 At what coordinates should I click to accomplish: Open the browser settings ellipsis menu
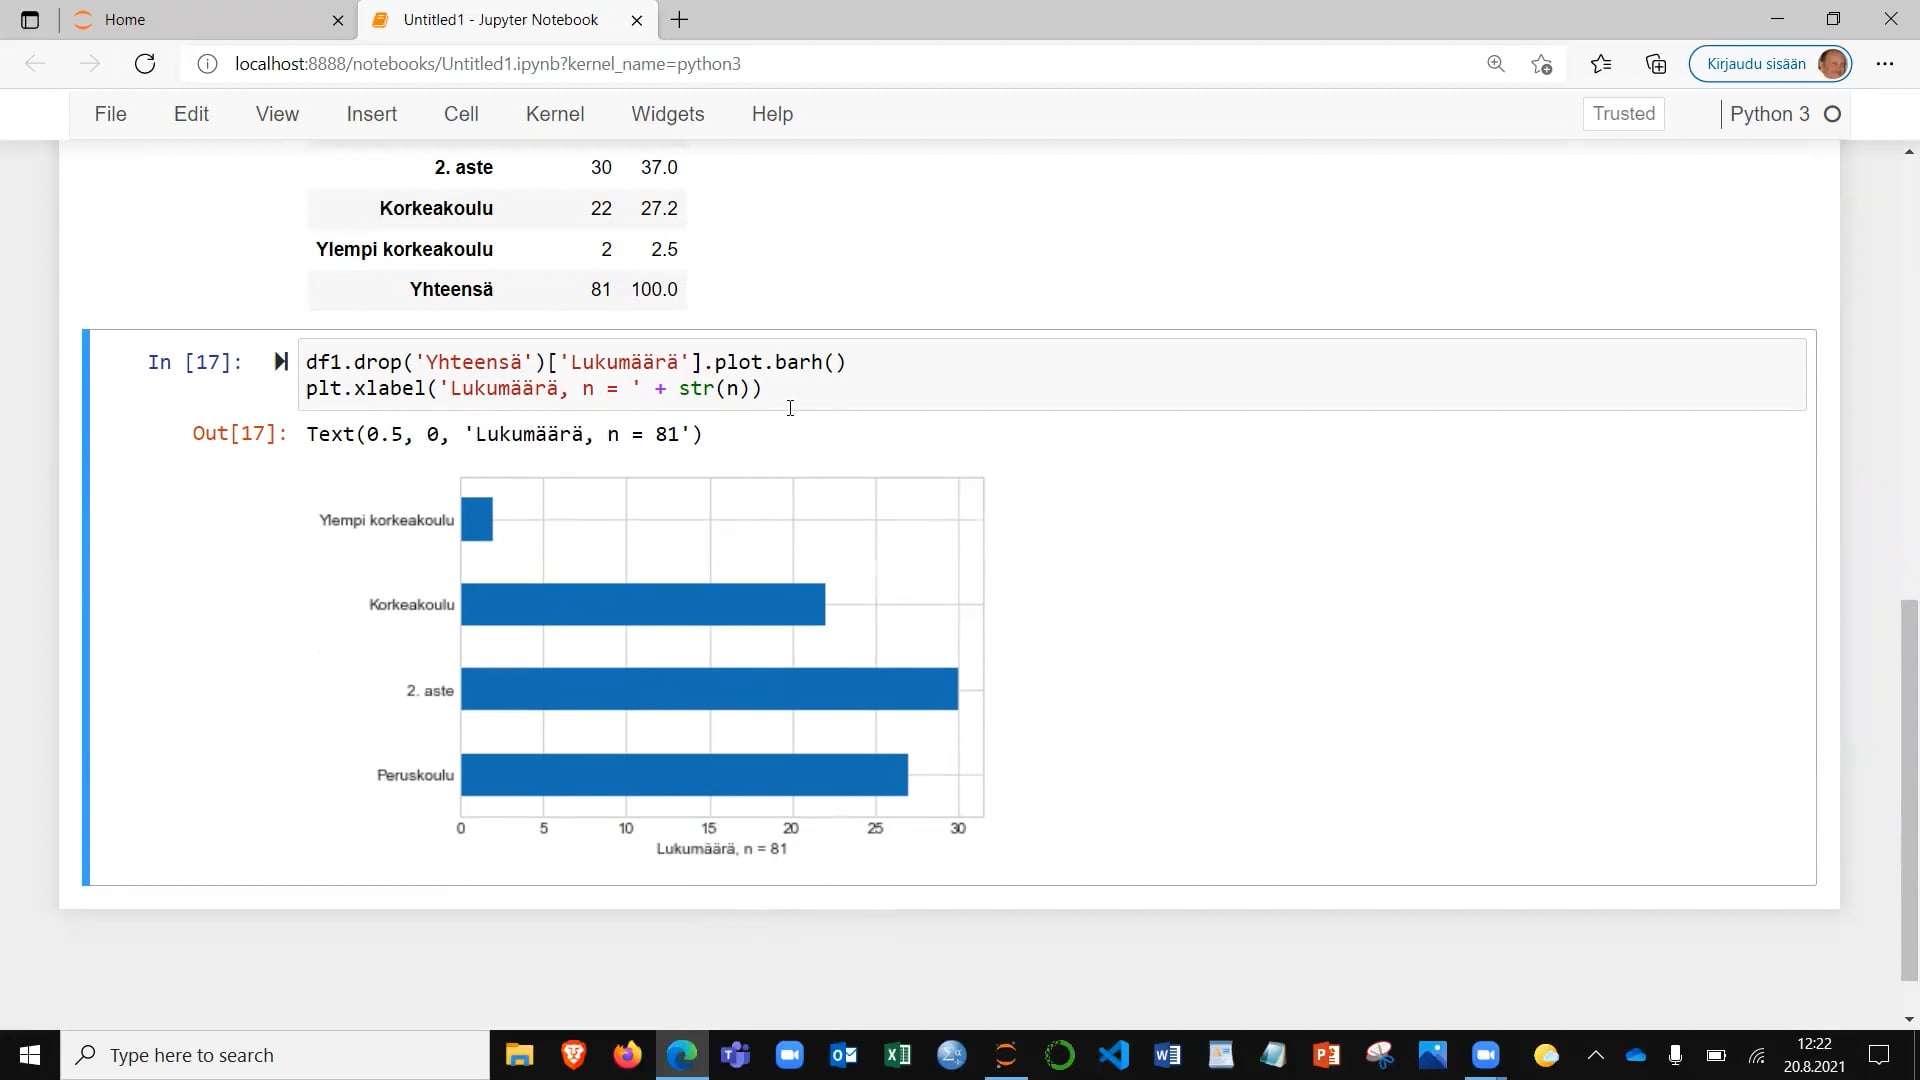pyautogui.click(x=1884, y=64)
